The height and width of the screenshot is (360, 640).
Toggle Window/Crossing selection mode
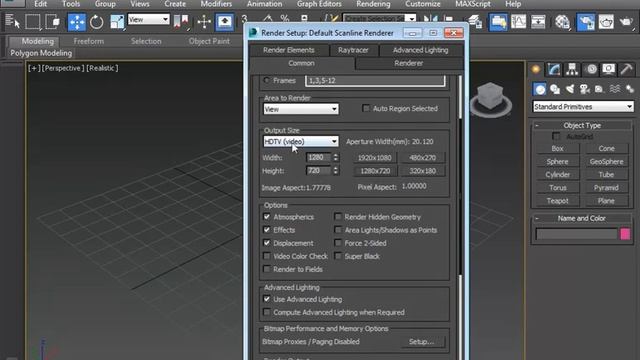(x=53, y=21)
